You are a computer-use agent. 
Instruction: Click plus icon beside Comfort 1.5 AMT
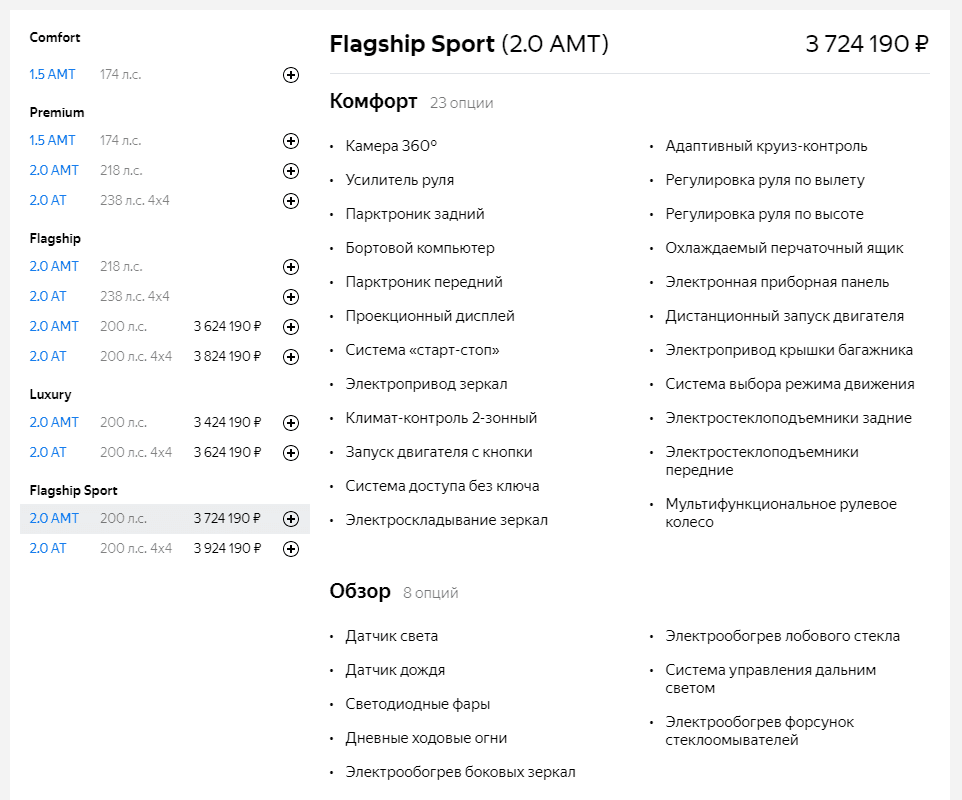[291, 75]
